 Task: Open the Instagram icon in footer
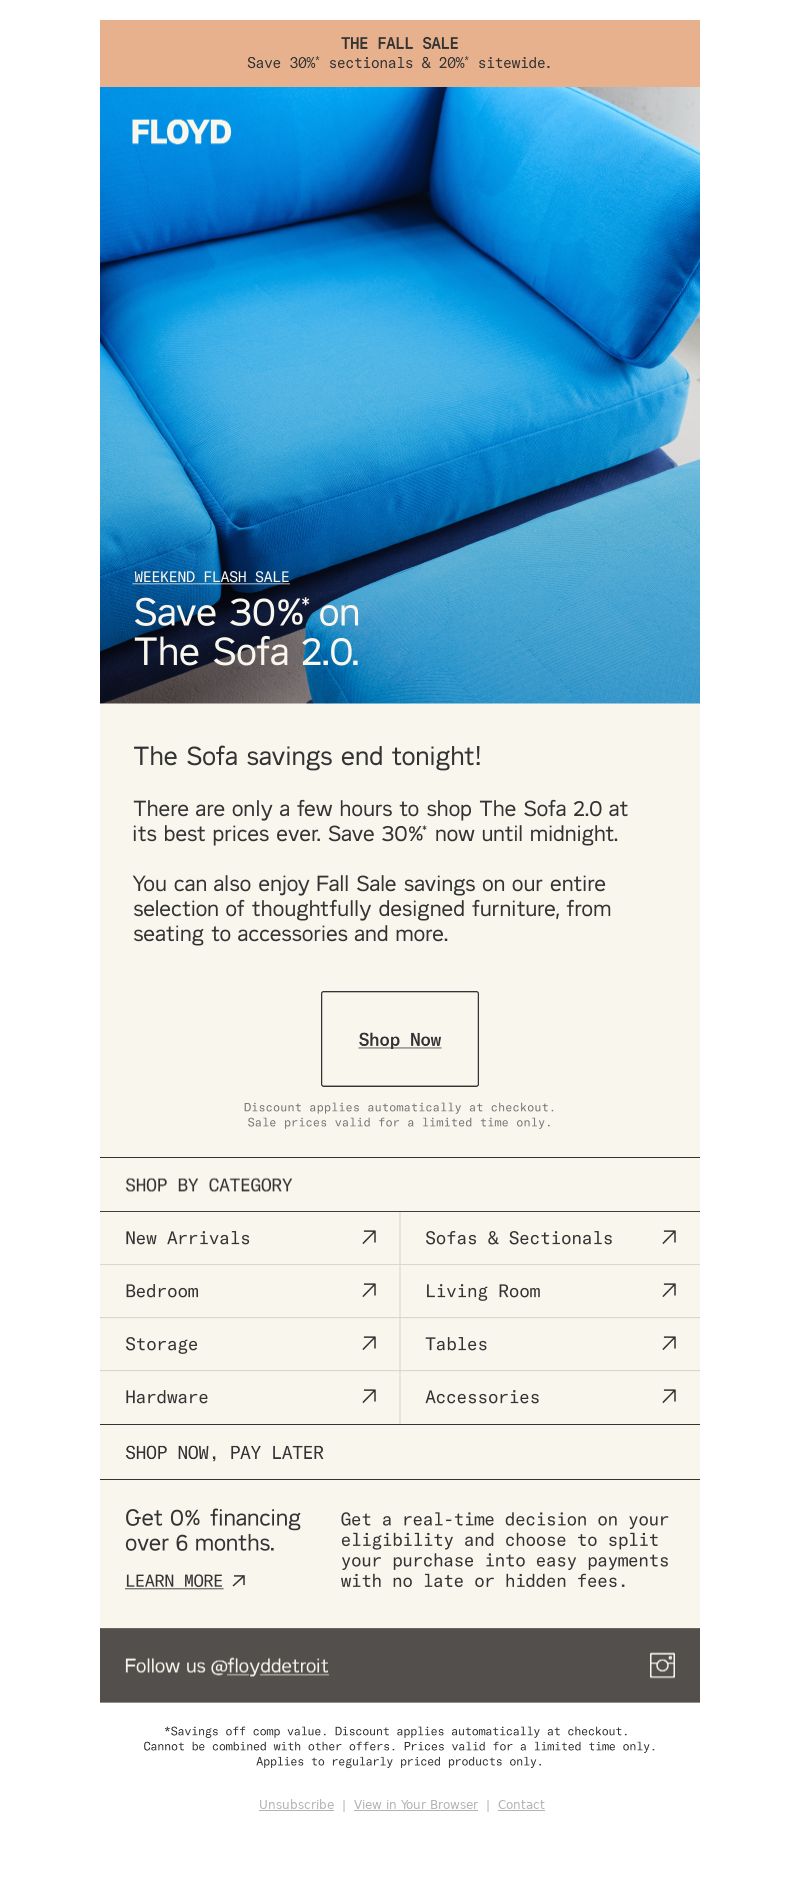coord(662,1664)
